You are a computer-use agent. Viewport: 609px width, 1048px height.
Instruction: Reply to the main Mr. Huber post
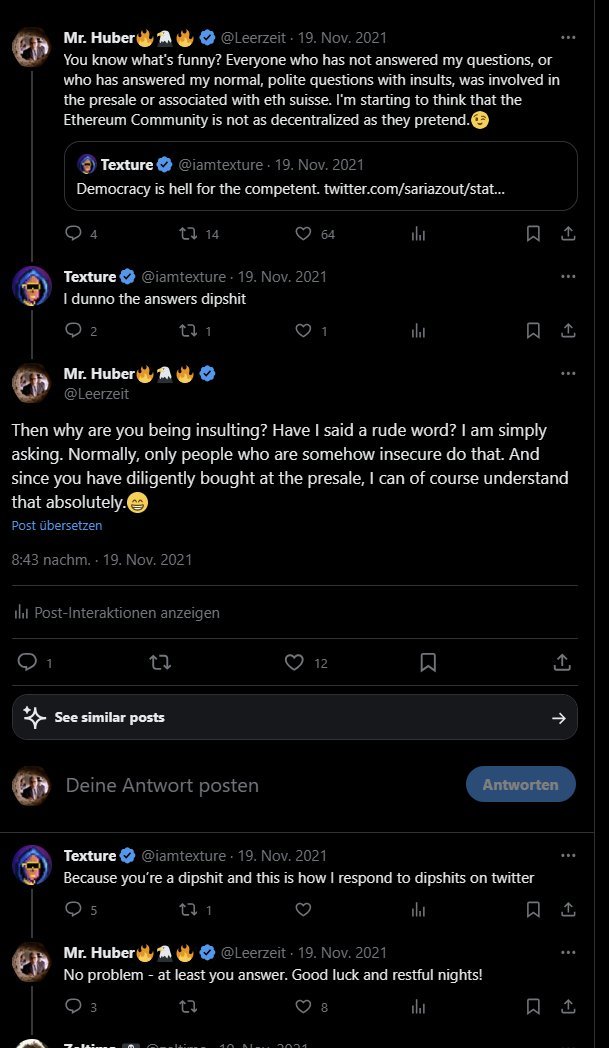click(x=28, y=662)
